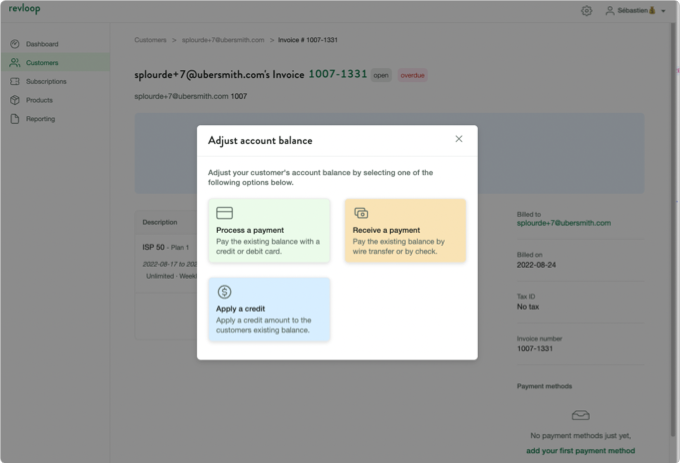Click the Dashboard icon in sidebar
This screenshot has width=680, height=463.
click(15, 44)
